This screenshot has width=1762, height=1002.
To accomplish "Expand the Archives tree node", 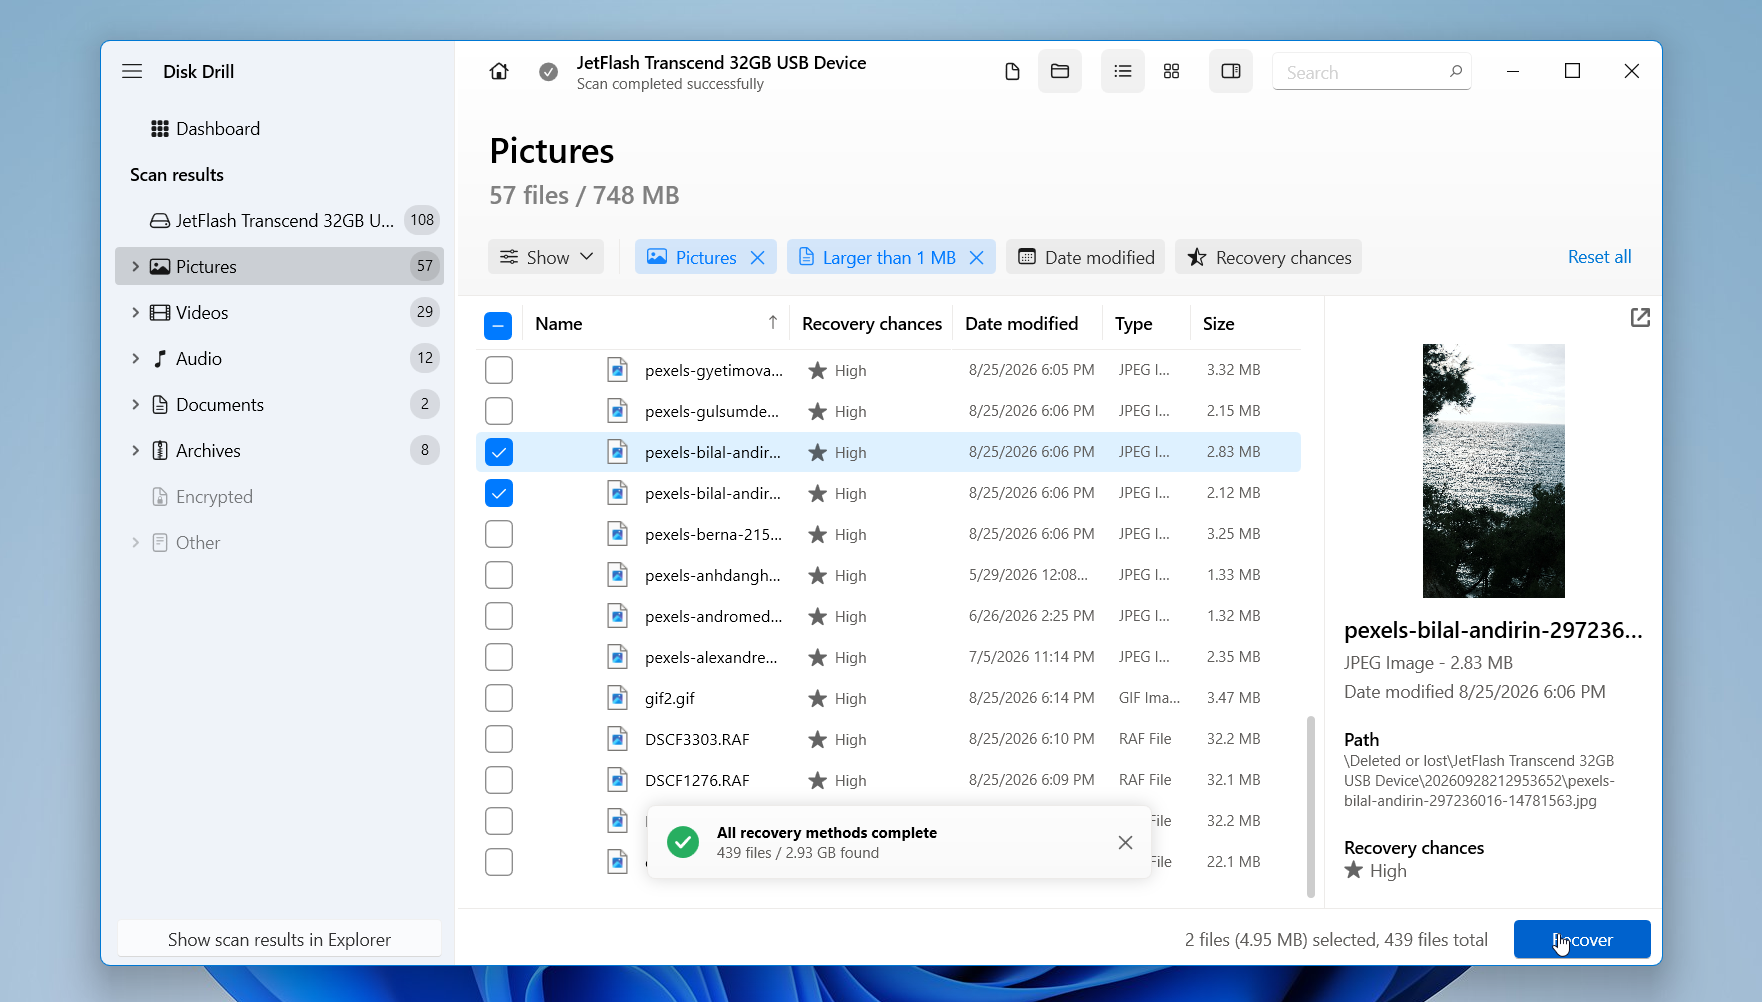I will (135, 450).
